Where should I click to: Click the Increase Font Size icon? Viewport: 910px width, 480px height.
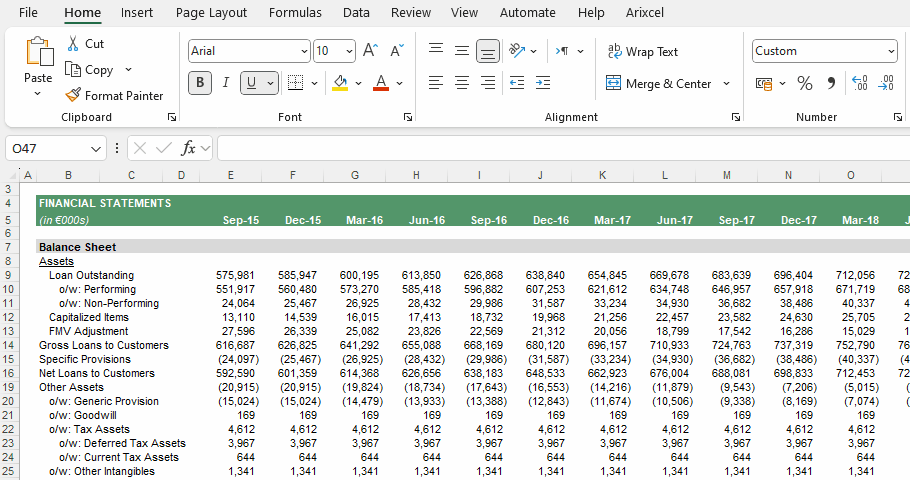[x=370, y=51]
